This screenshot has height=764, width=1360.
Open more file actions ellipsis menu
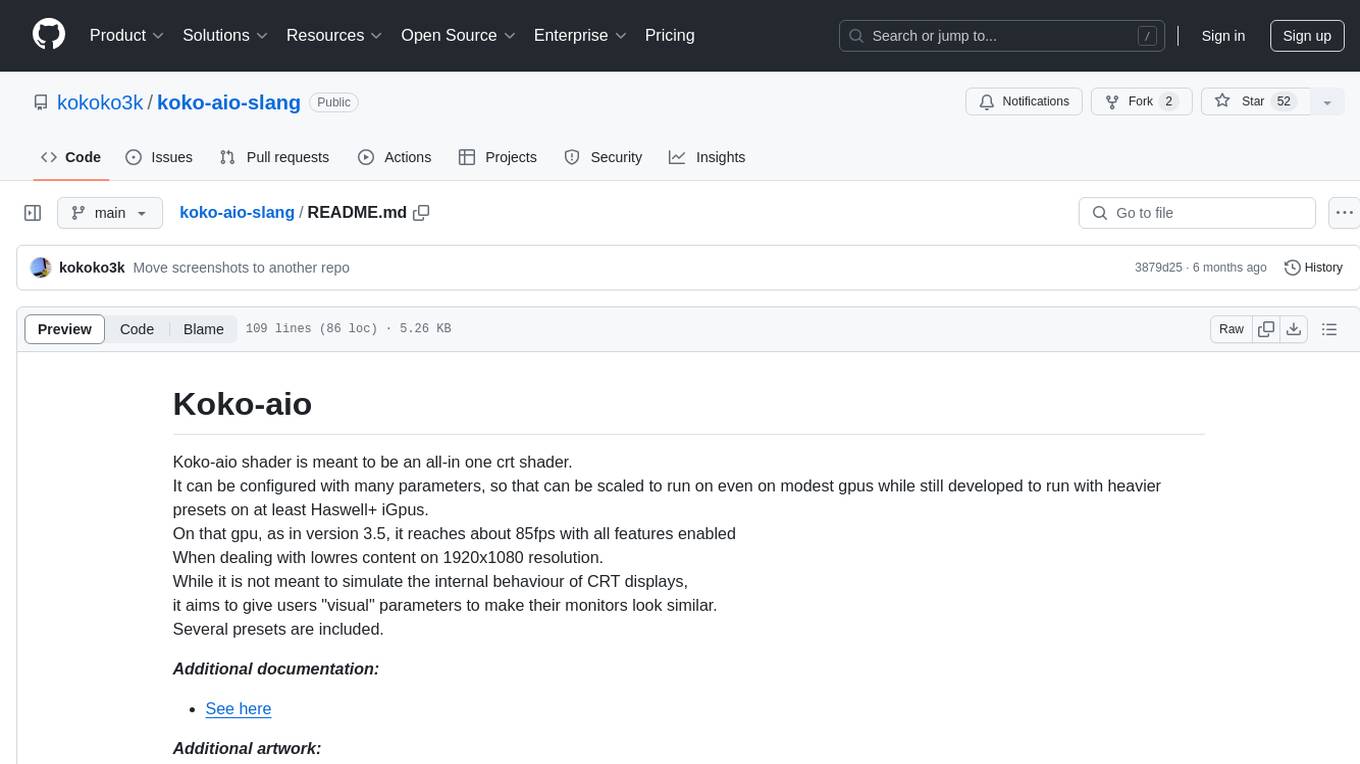pyautogui.click(x=1344, y=213)
